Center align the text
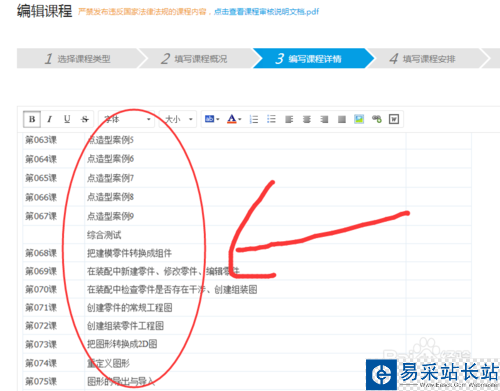 tap(307, 119)
